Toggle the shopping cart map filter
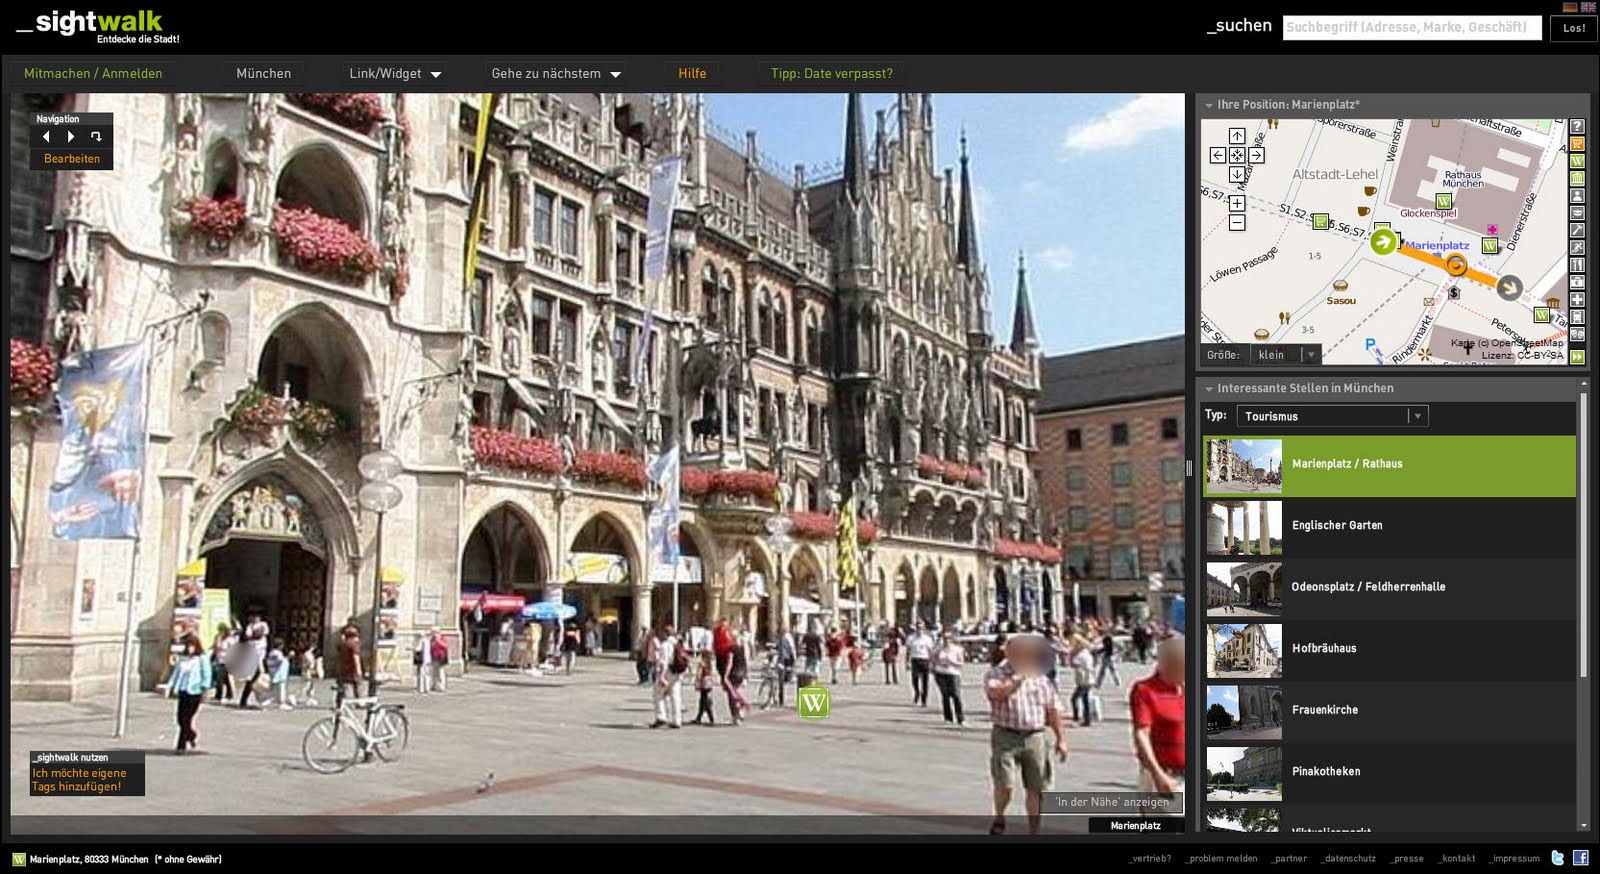 [1577, 144]
